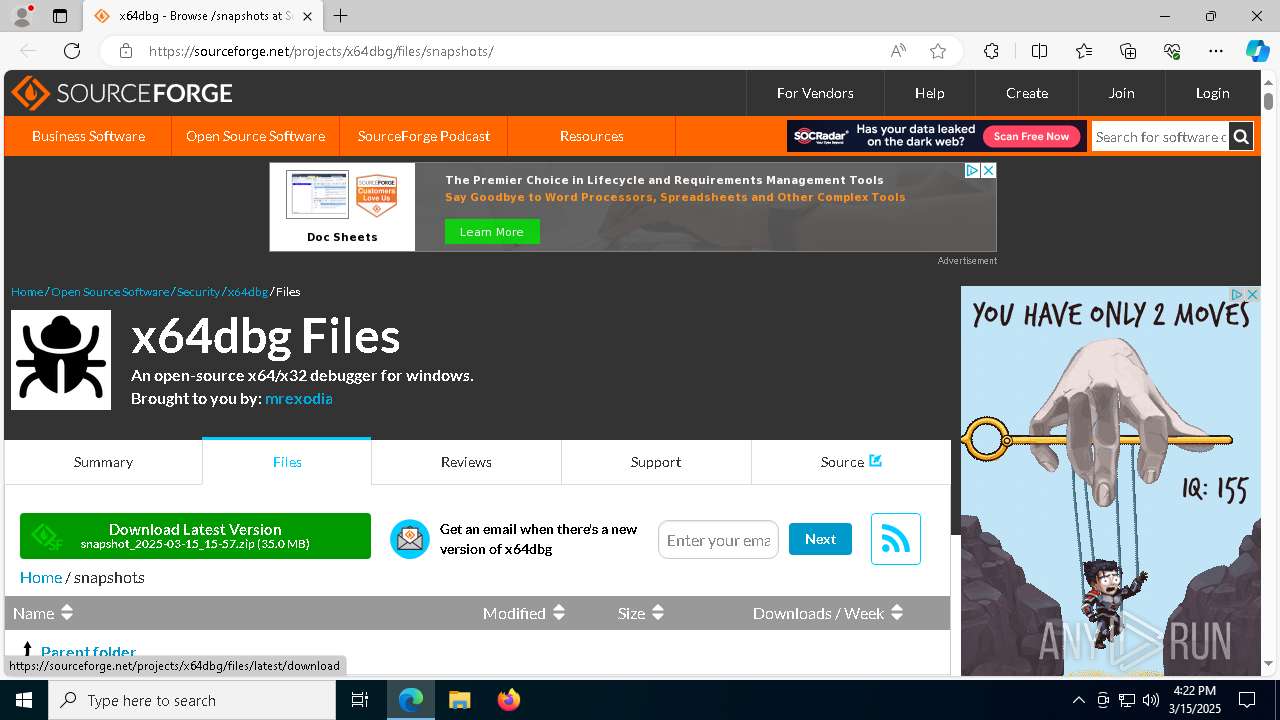Open Help in header
The image size is (1280, 720).
coord(929,93)
